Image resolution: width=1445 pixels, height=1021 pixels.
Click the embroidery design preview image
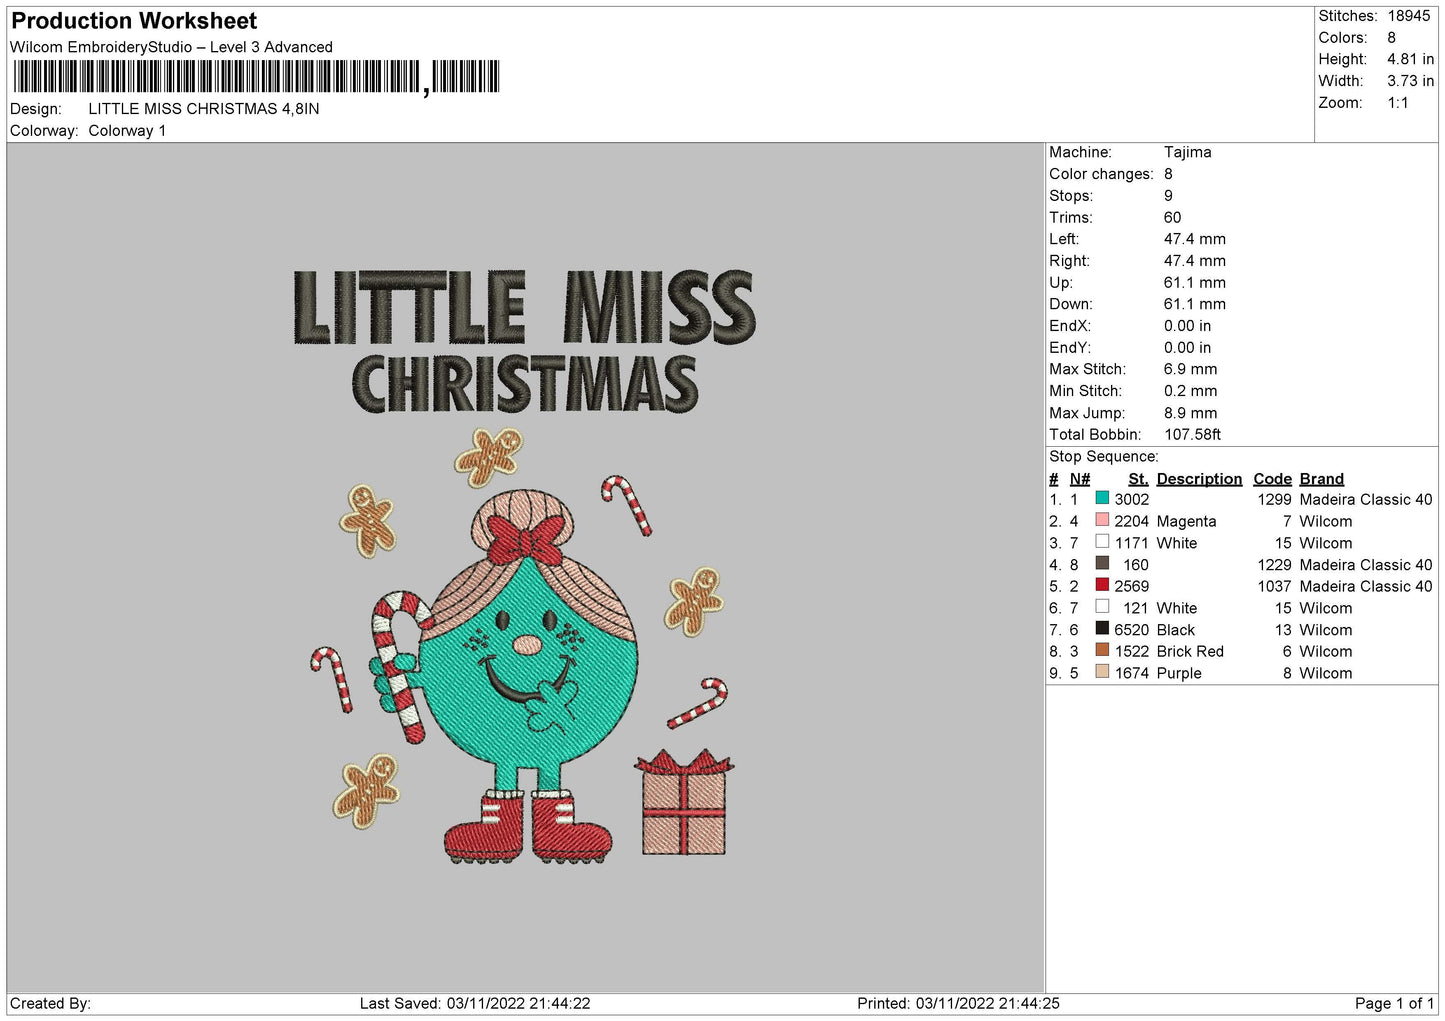525,567
